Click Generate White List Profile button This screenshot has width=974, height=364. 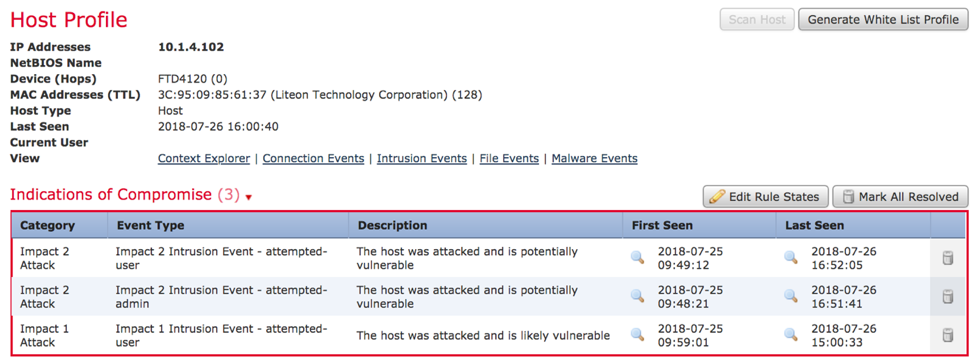[883, 19]
